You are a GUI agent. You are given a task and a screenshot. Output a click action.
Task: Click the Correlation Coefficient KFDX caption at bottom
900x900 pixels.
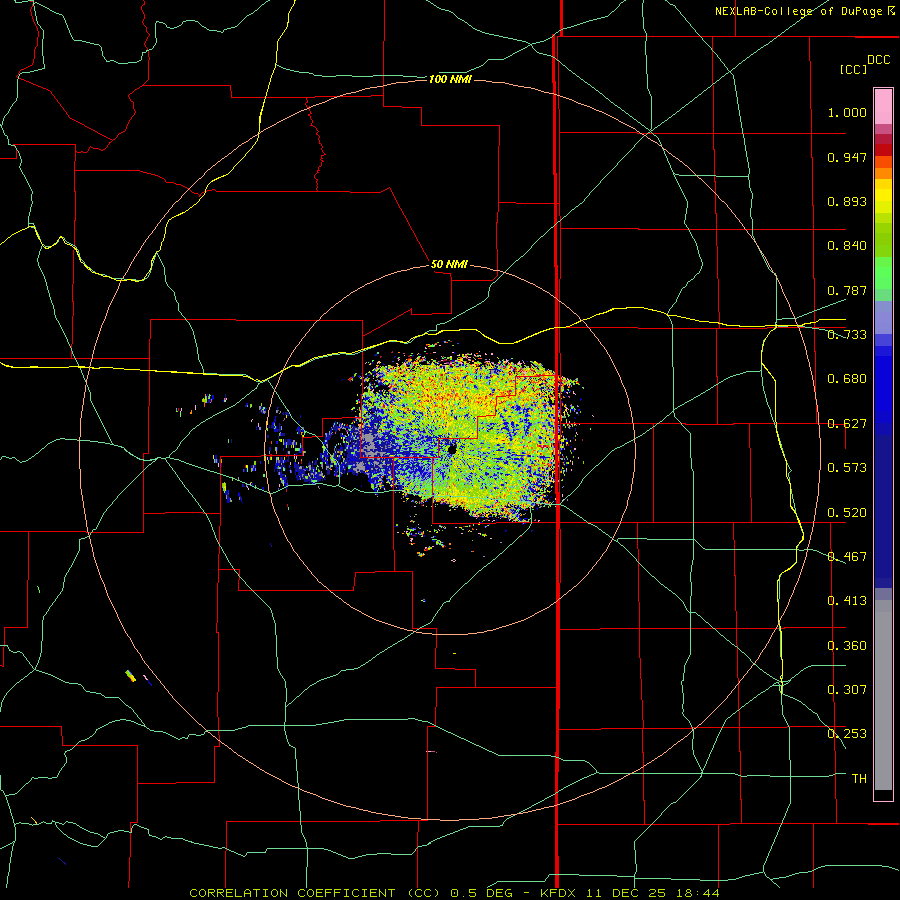454,893
